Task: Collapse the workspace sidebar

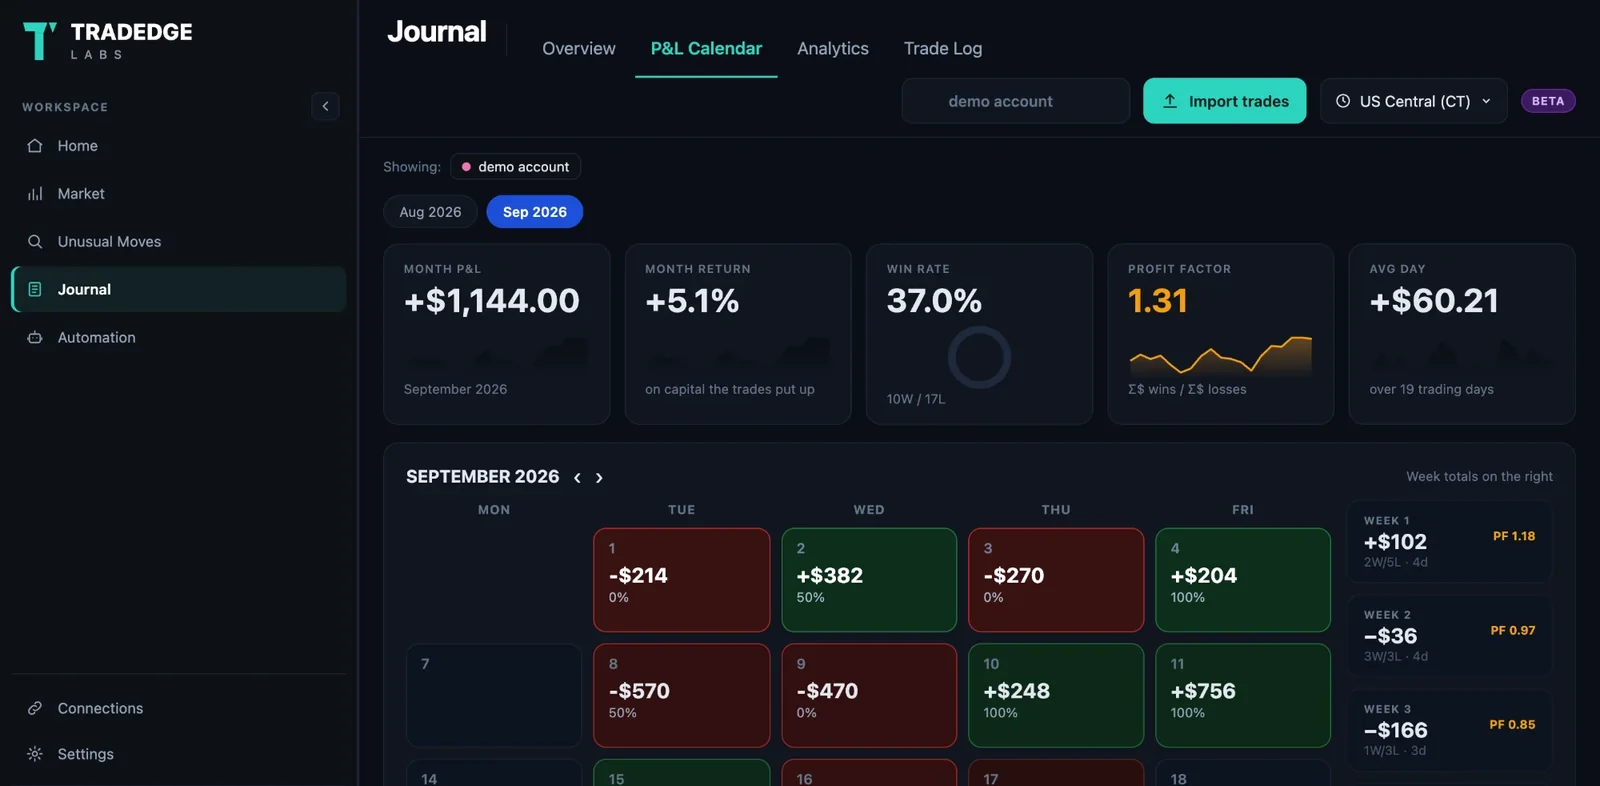Action: [325, 106]
